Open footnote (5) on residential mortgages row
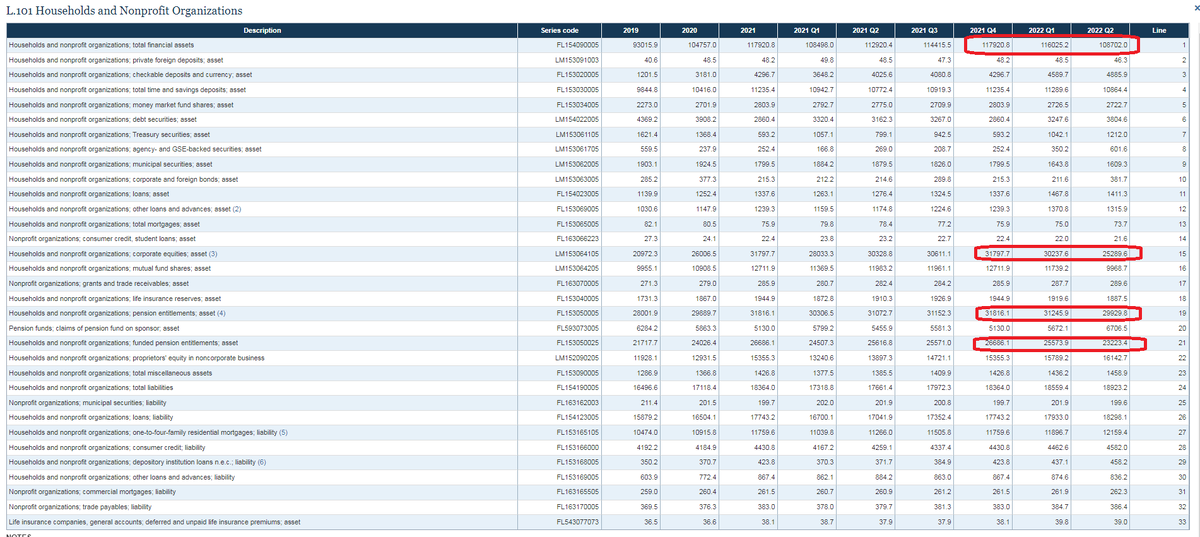The image size is (1200, 537). (283, 432)
